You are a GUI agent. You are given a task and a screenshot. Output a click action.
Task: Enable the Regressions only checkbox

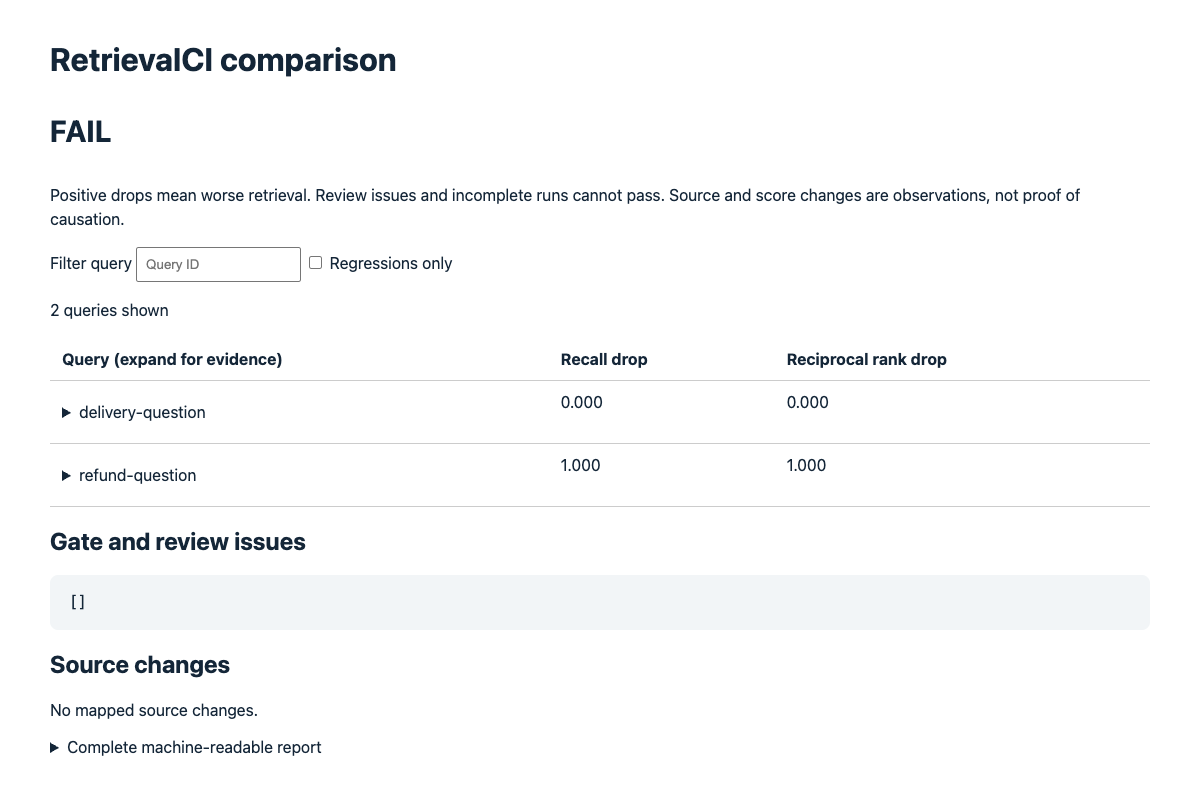tap(315, 263)
